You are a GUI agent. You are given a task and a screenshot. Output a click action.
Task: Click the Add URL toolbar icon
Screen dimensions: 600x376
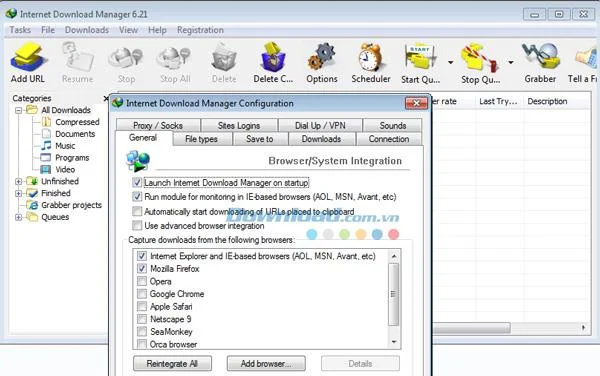click(x=28, y=57)
